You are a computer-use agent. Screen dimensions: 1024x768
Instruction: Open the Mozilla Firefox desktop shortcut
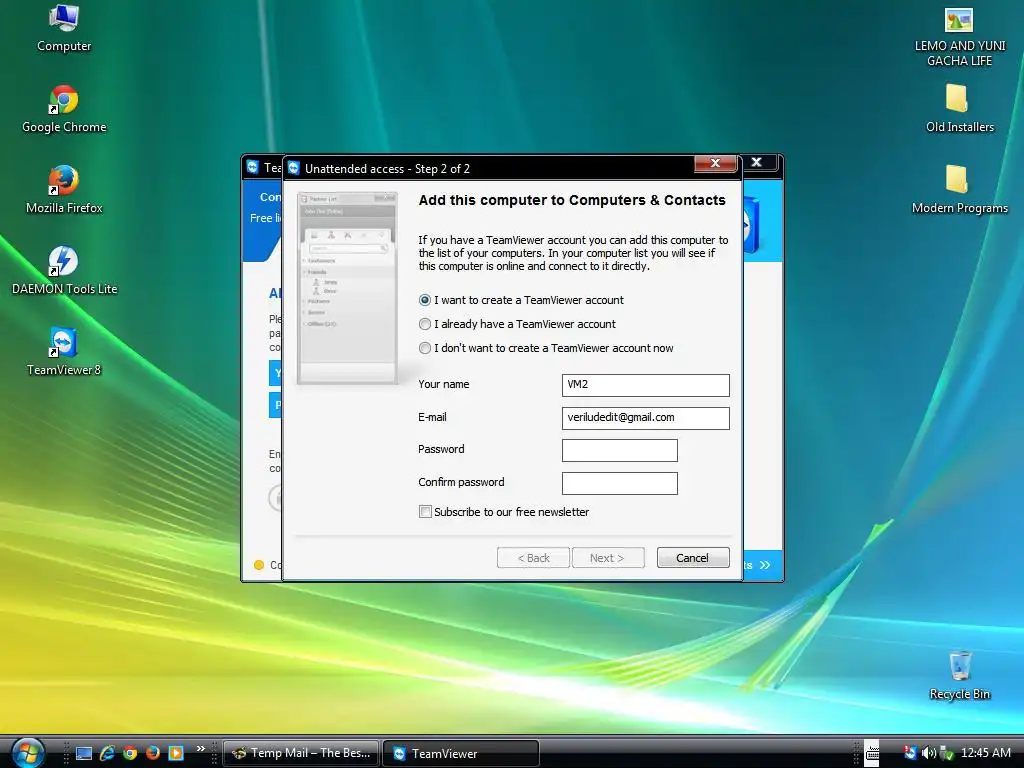pos(64,191)
